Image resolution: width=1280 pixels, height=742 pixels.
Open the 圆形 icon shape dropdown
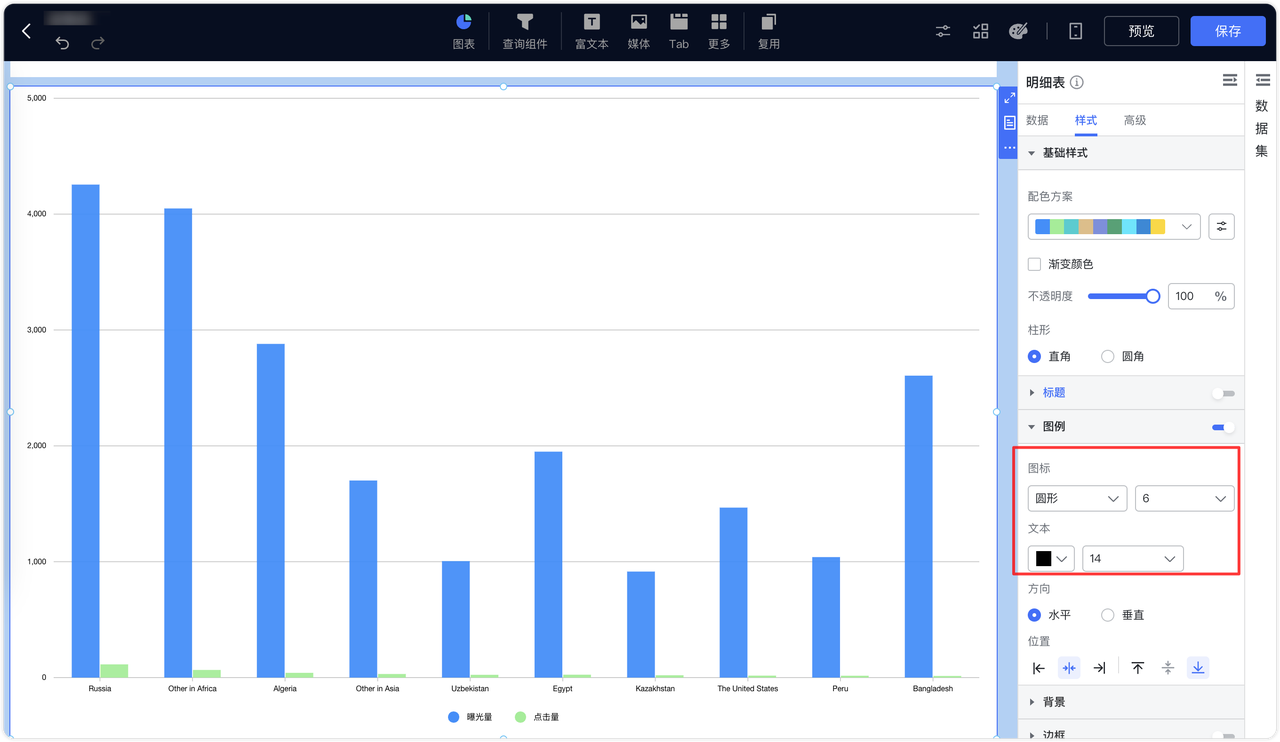coord(1077,498)
